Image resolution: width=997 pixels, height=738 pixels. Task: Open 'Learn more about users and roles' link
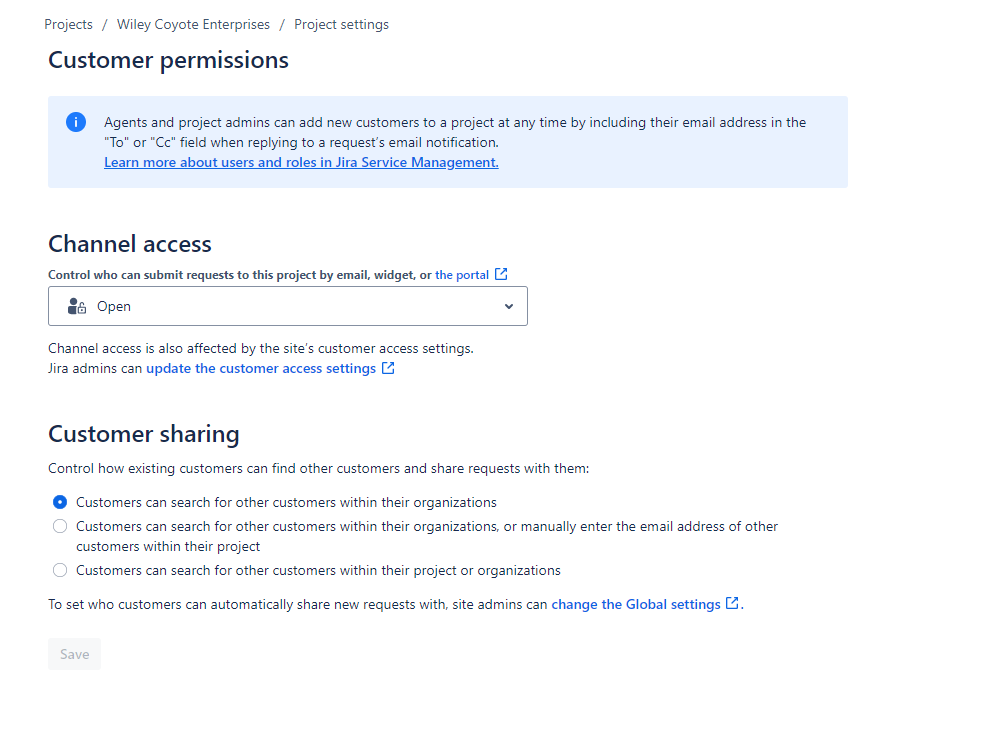[x=300, y=161]
